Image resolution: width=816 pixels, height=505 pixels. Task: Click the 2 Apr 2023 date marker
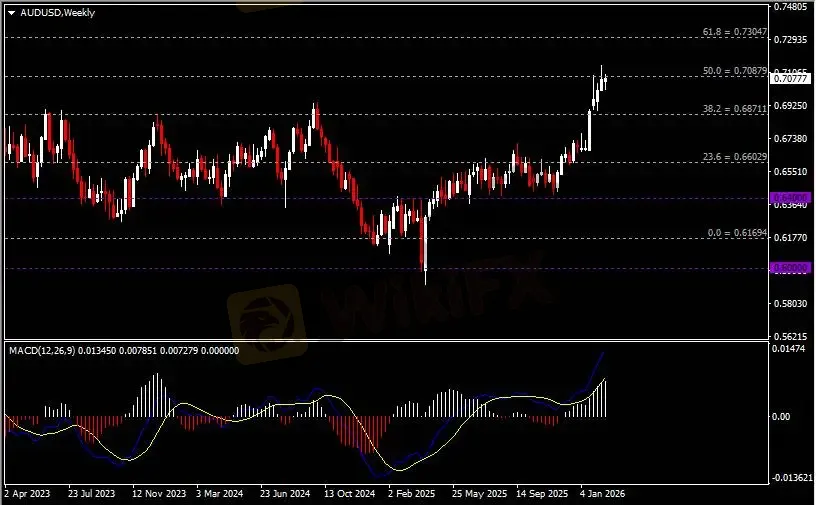(27, 493)
